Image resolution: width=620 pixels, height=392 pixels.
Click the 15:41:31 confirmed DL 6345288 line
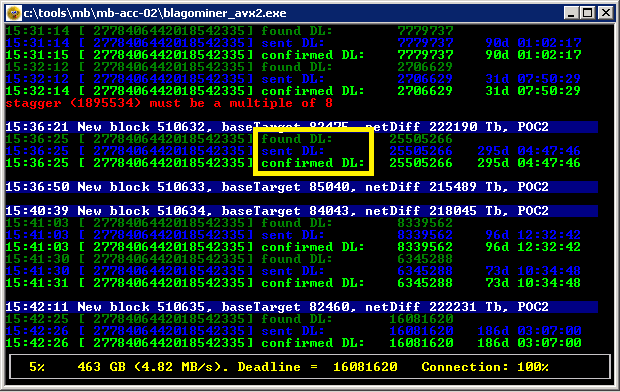click(293, 283)
